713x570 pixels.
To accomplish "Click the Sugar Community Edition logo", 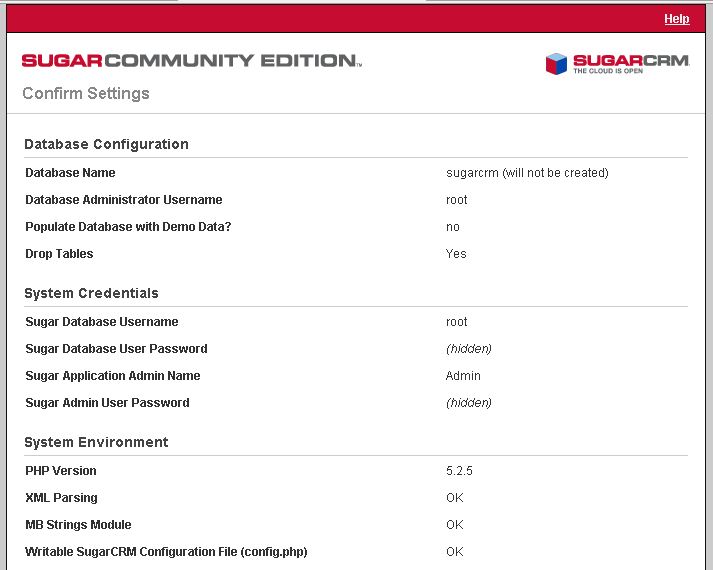I will pyautogui.click(x=191, y=60).
